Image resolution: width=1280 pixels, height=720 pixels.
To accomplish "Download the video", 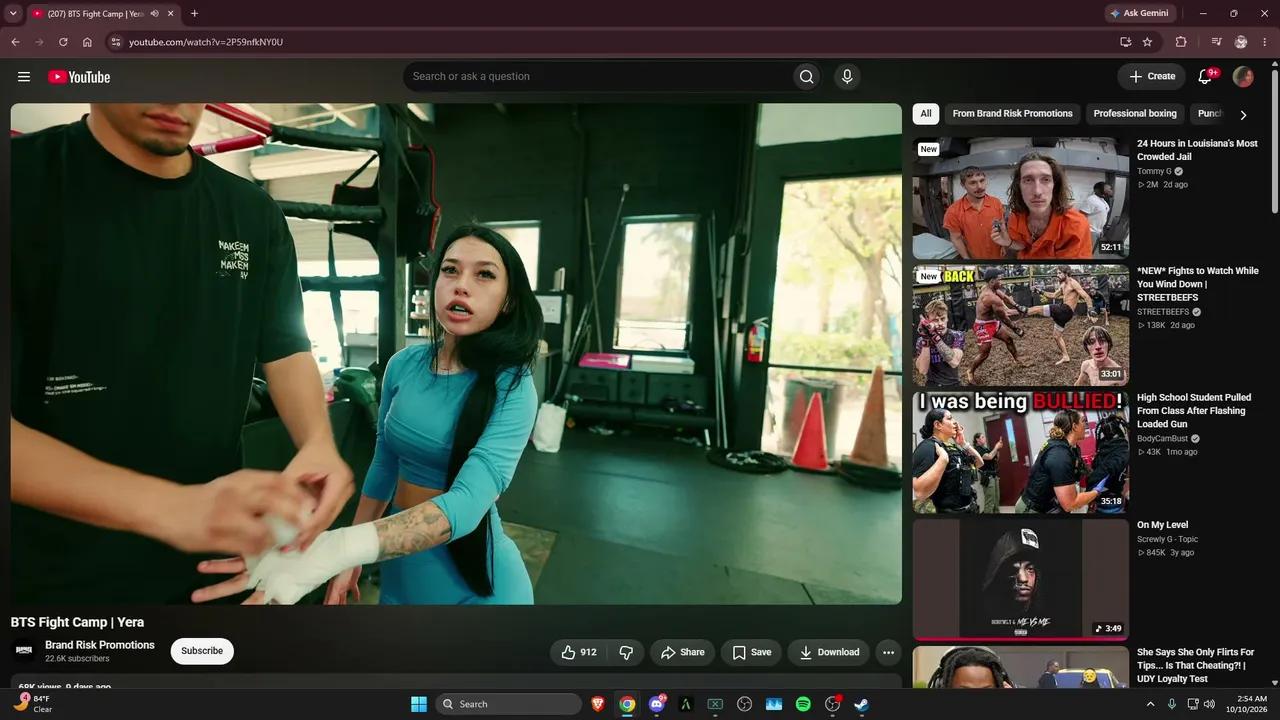I will click(829, 652).
